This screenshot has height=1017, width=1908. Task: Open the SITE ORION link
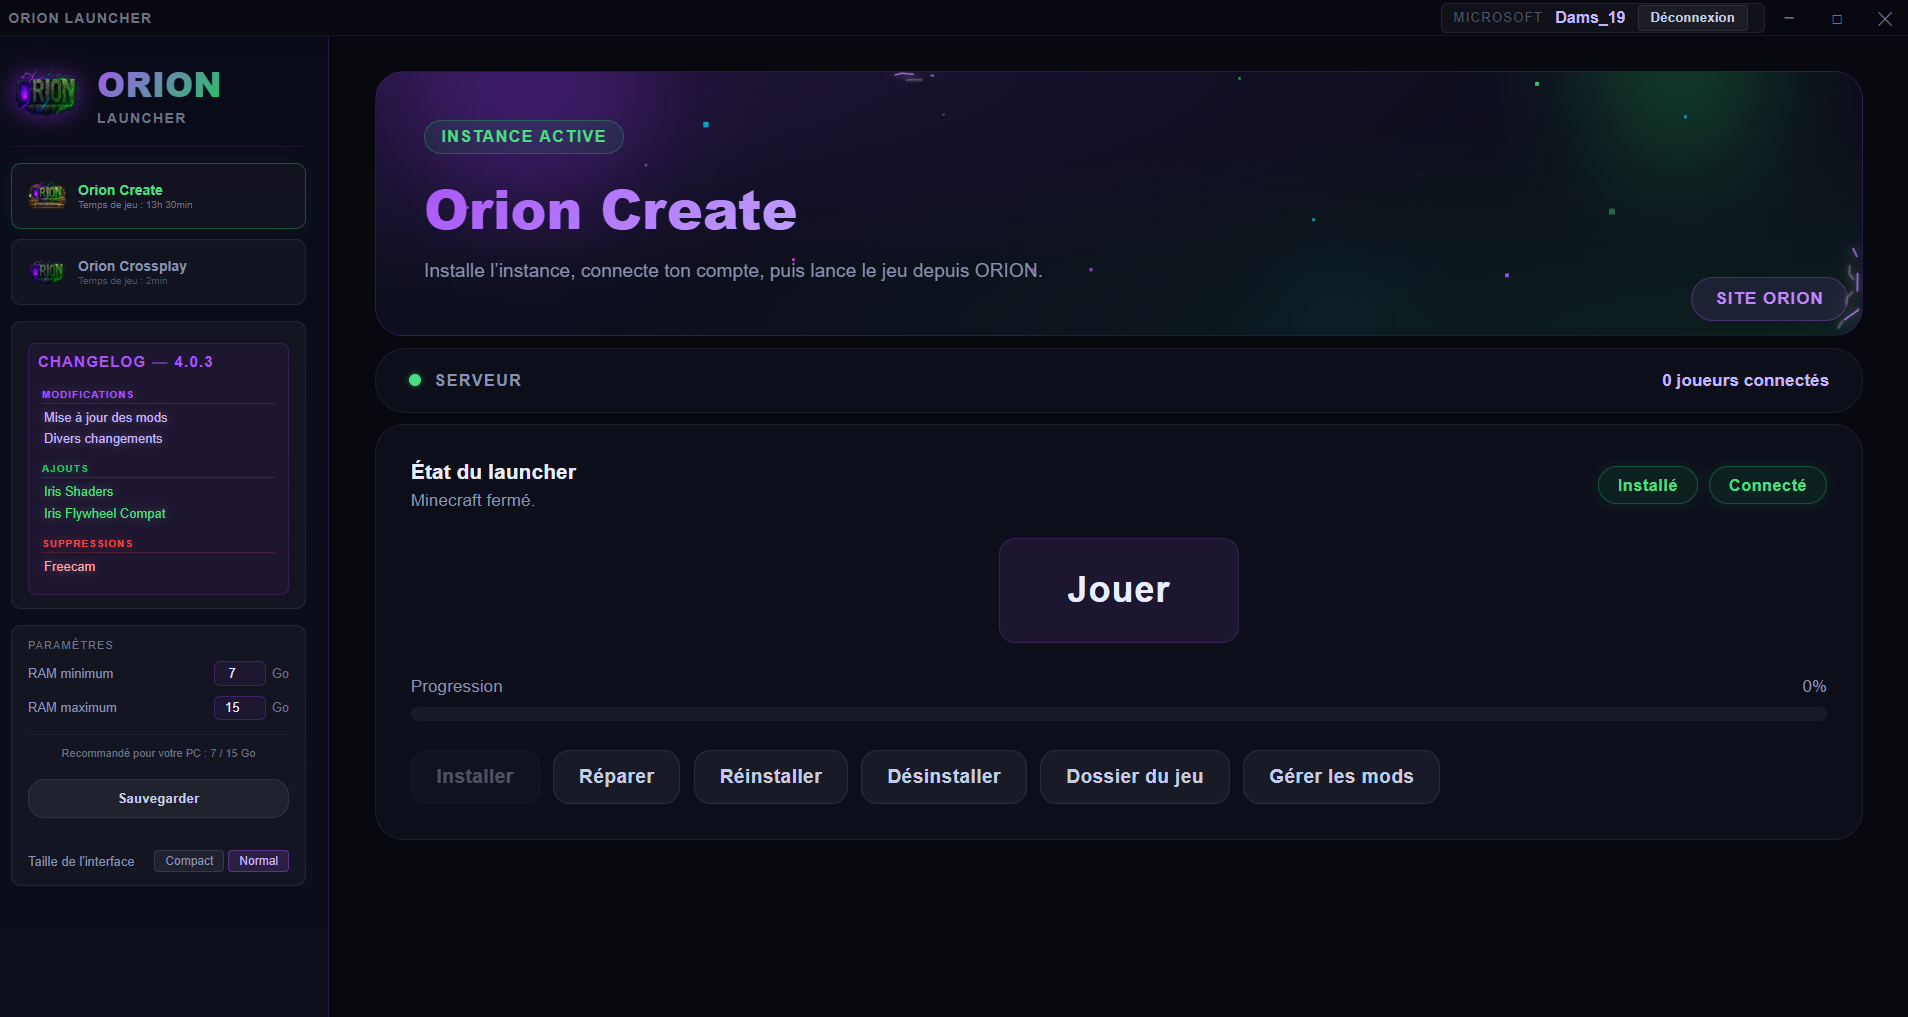(x=1769, y=298)
